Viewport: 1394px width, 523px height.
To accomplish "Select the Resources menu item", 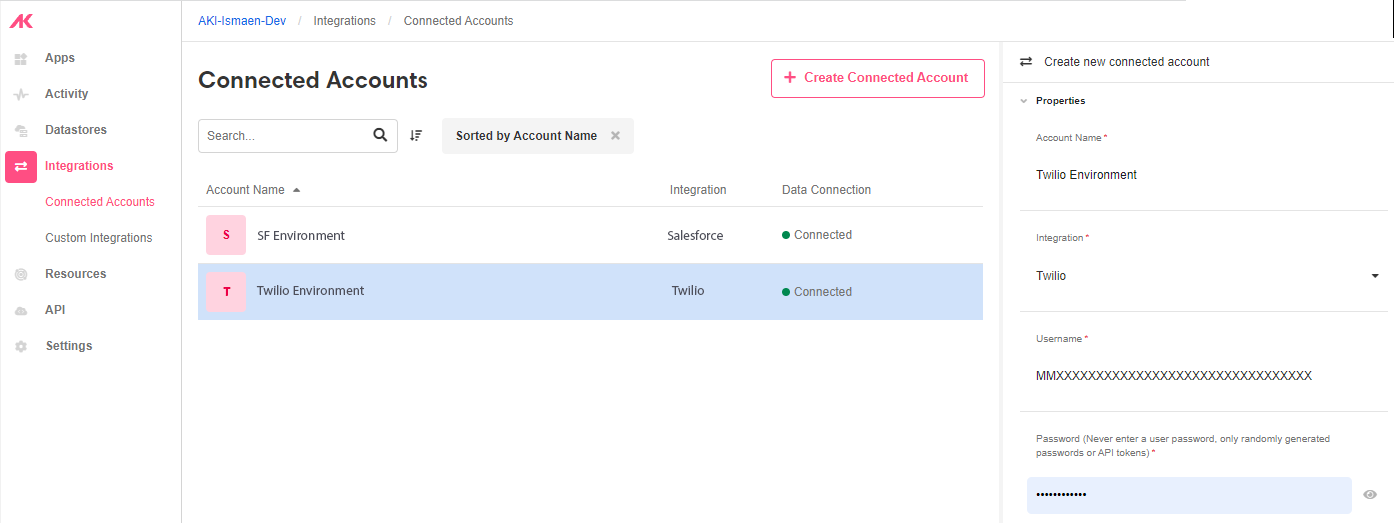I will tap(76, 274).
